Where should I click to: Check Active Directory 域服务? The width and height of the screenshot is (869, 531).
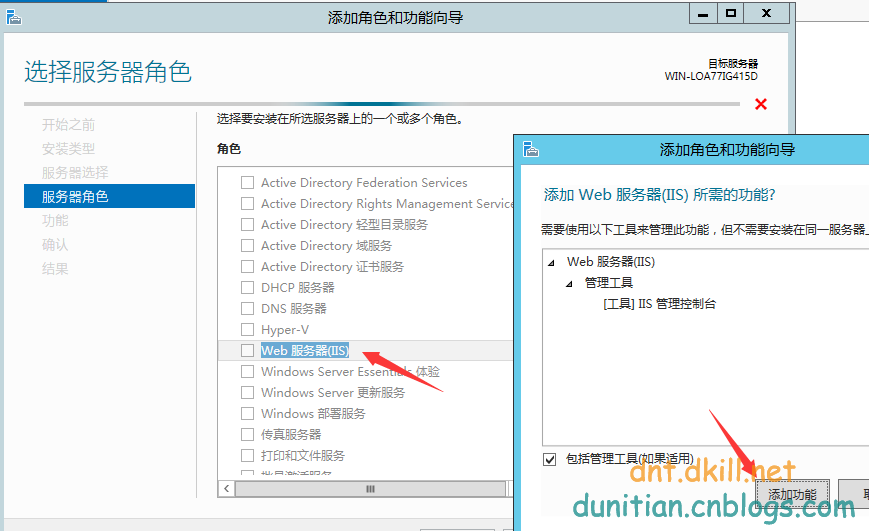[x=248, y=246]
